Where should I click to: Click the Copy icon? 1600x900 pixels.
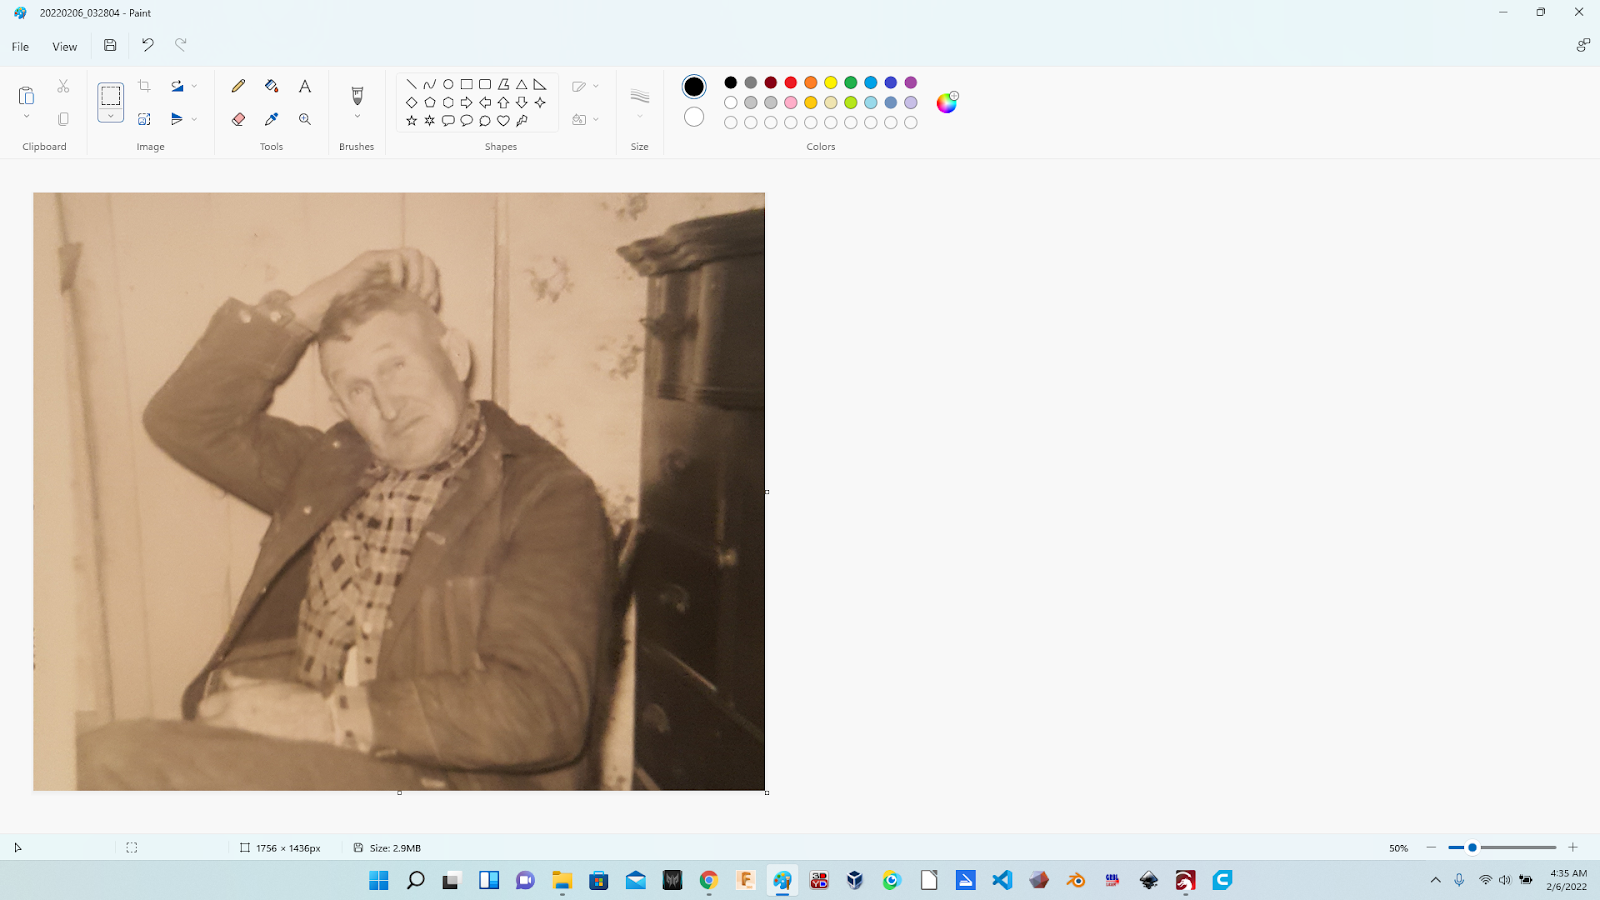63,119
